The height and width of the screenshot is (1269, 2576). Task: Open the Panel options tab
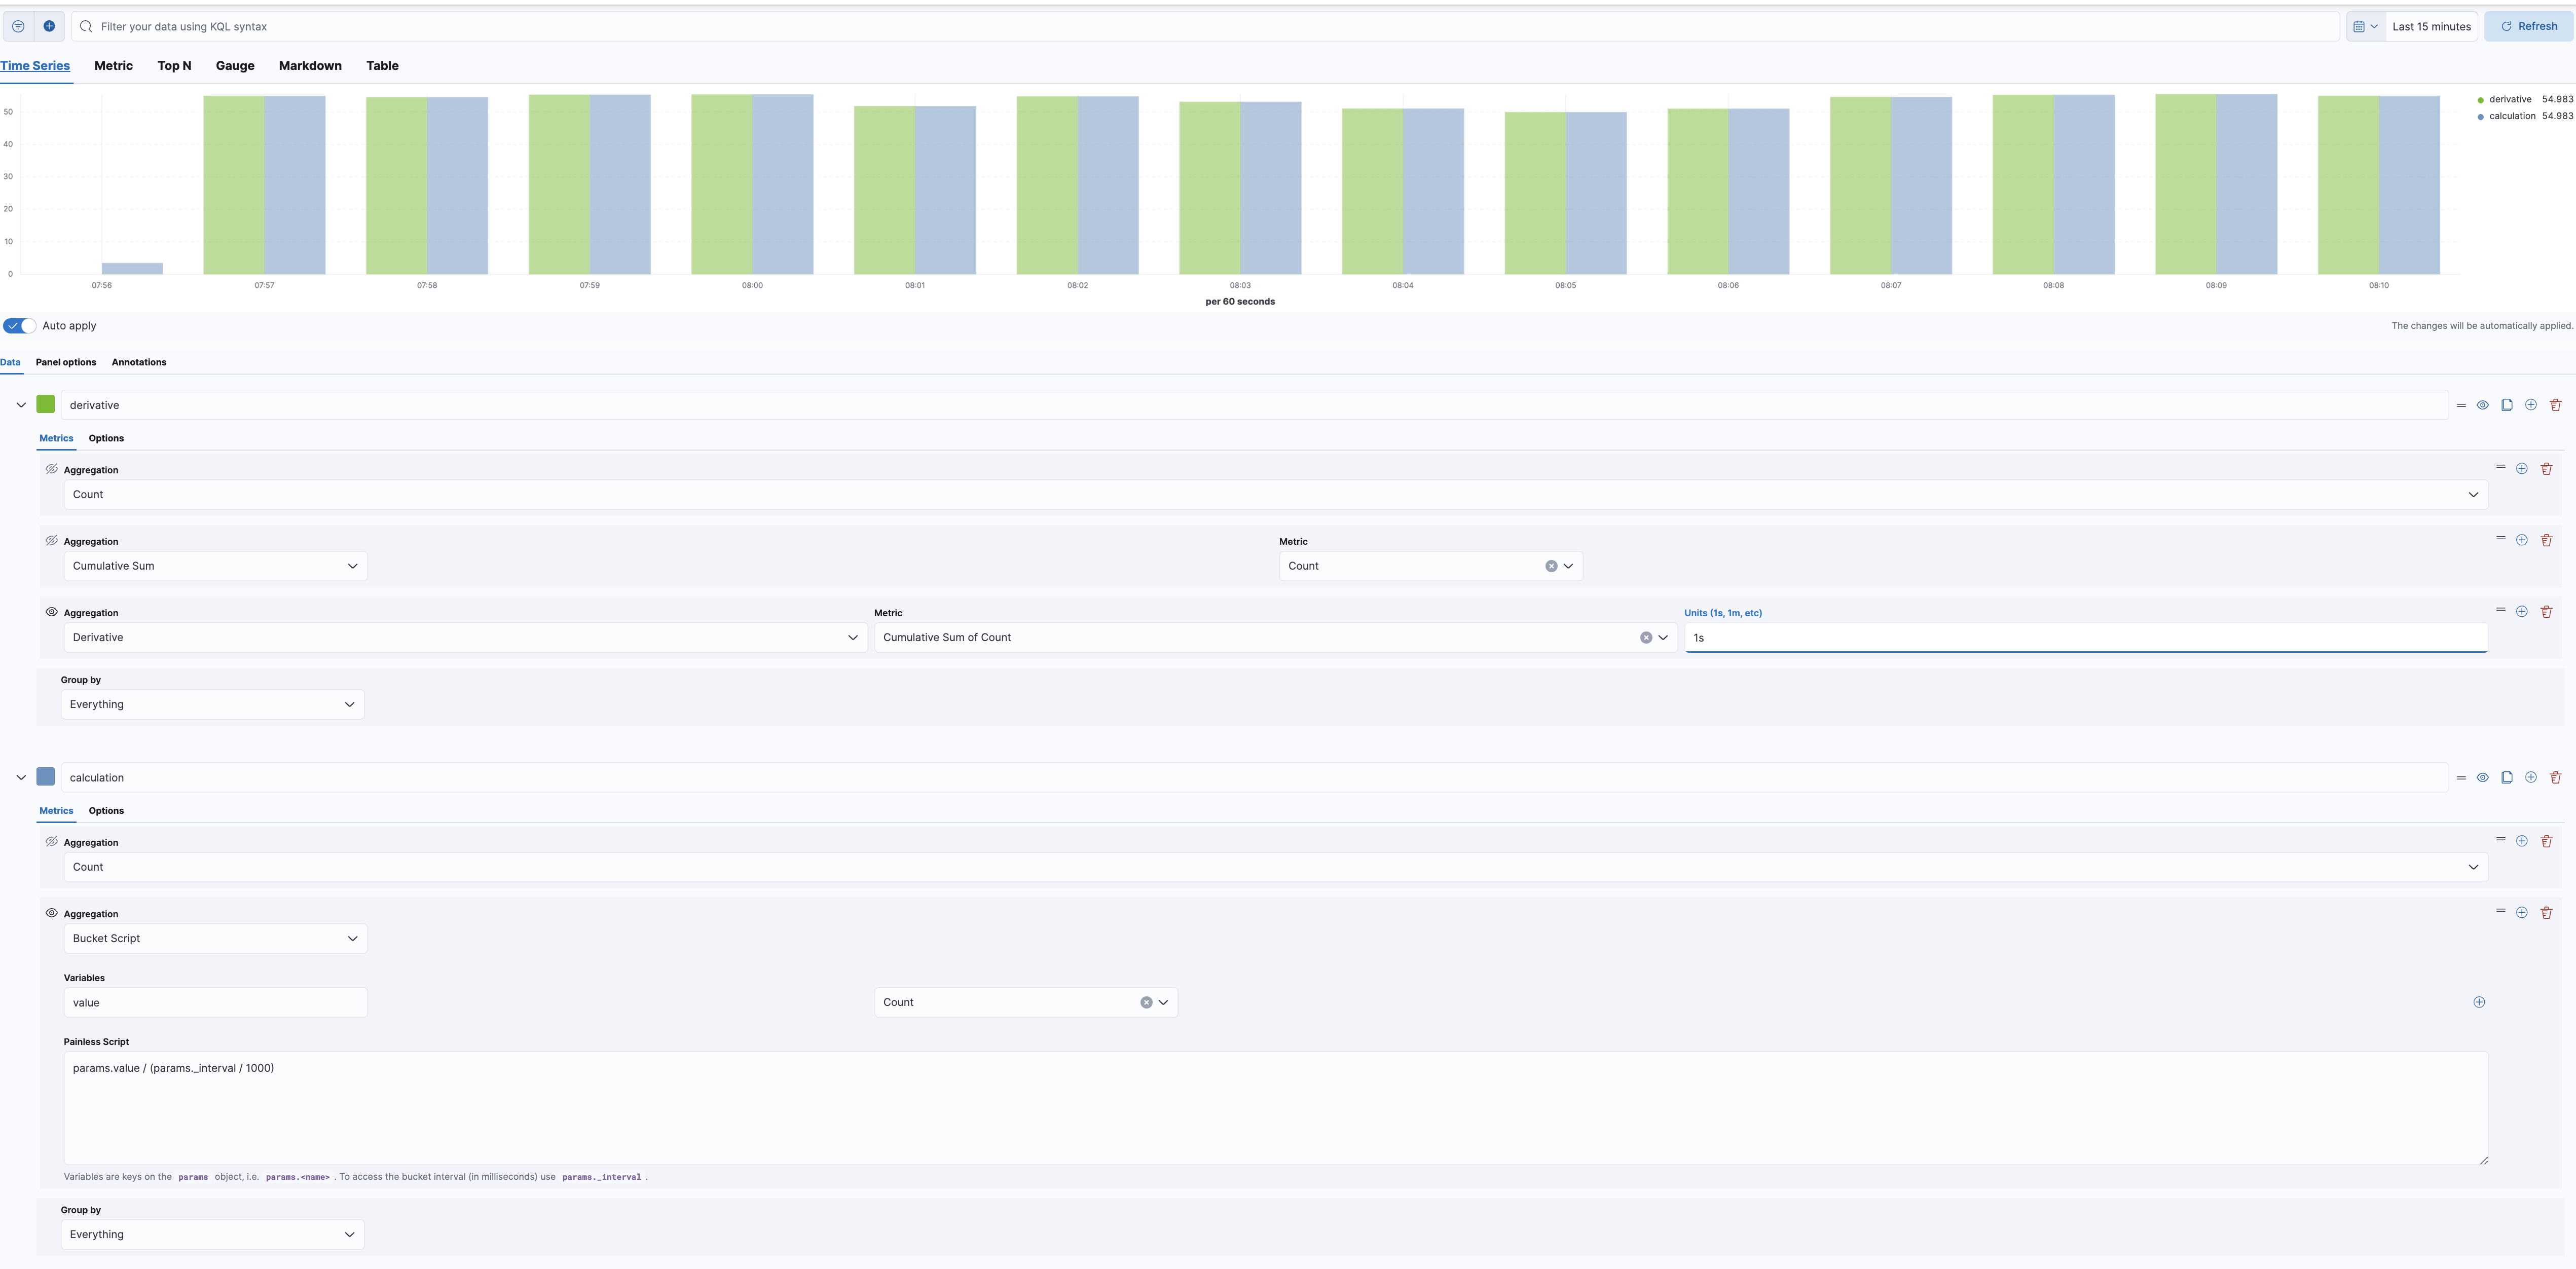tap(65, 362)
